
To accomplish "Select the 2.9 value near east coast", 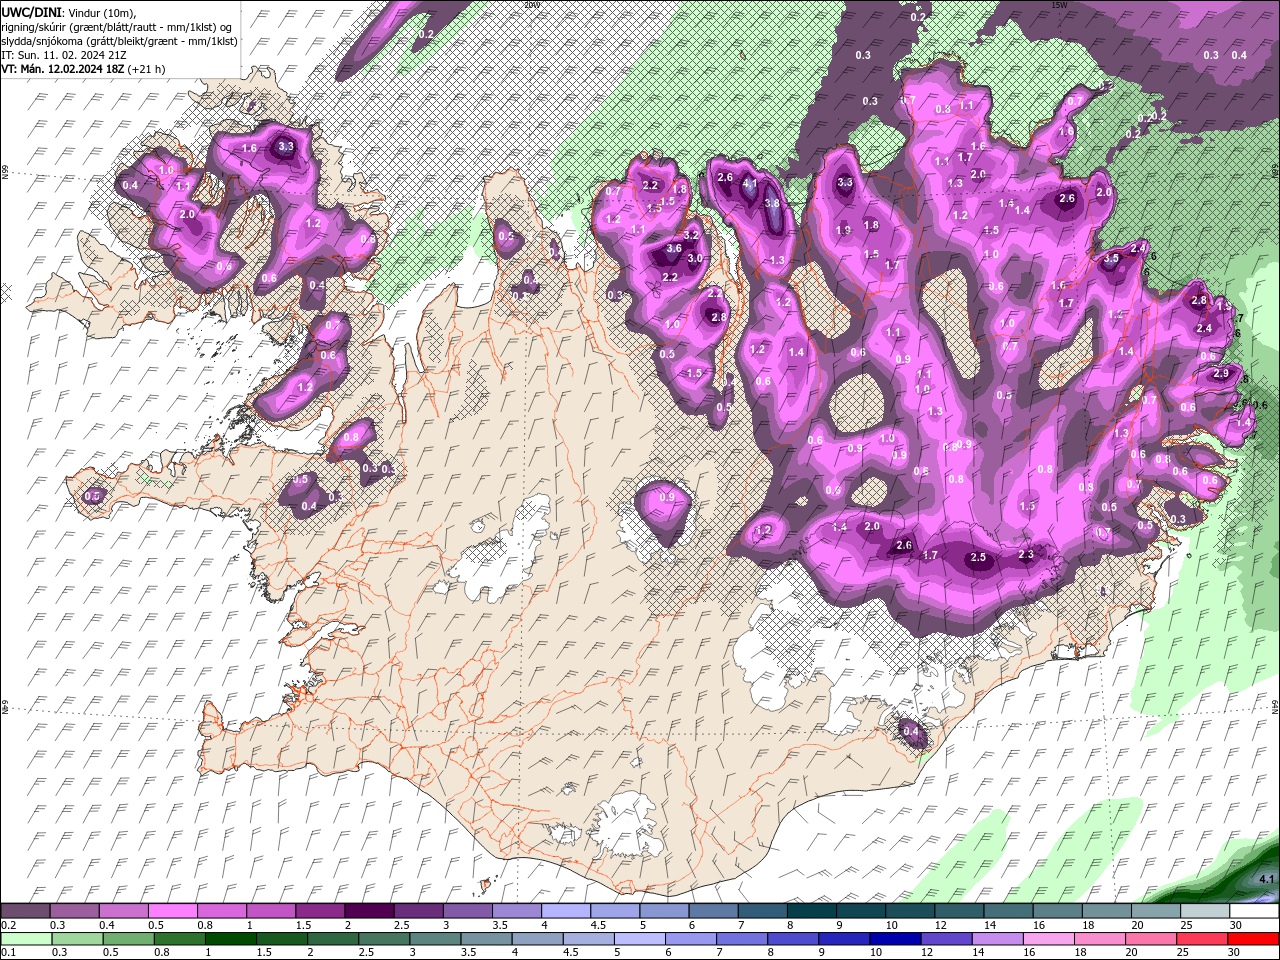I will pyautogui.click(x=1220, y=374).
